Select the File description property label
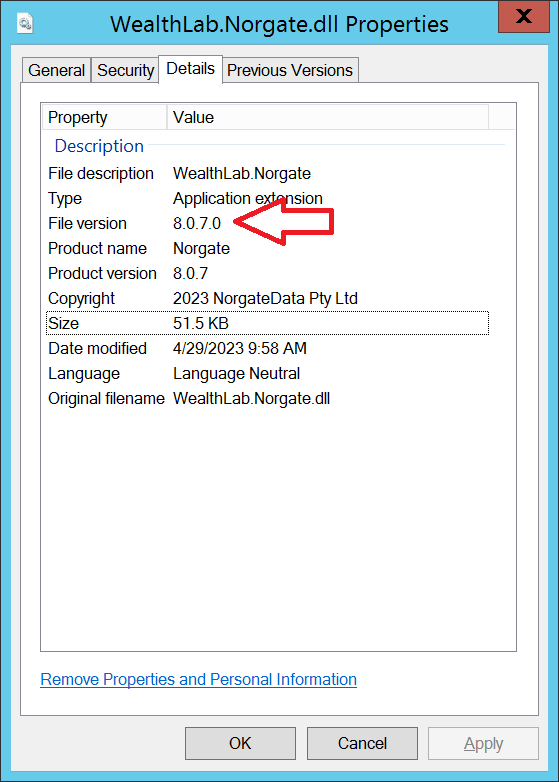This screenshot has width=559, height=782. pyautogui.click(x=101, y=174)
